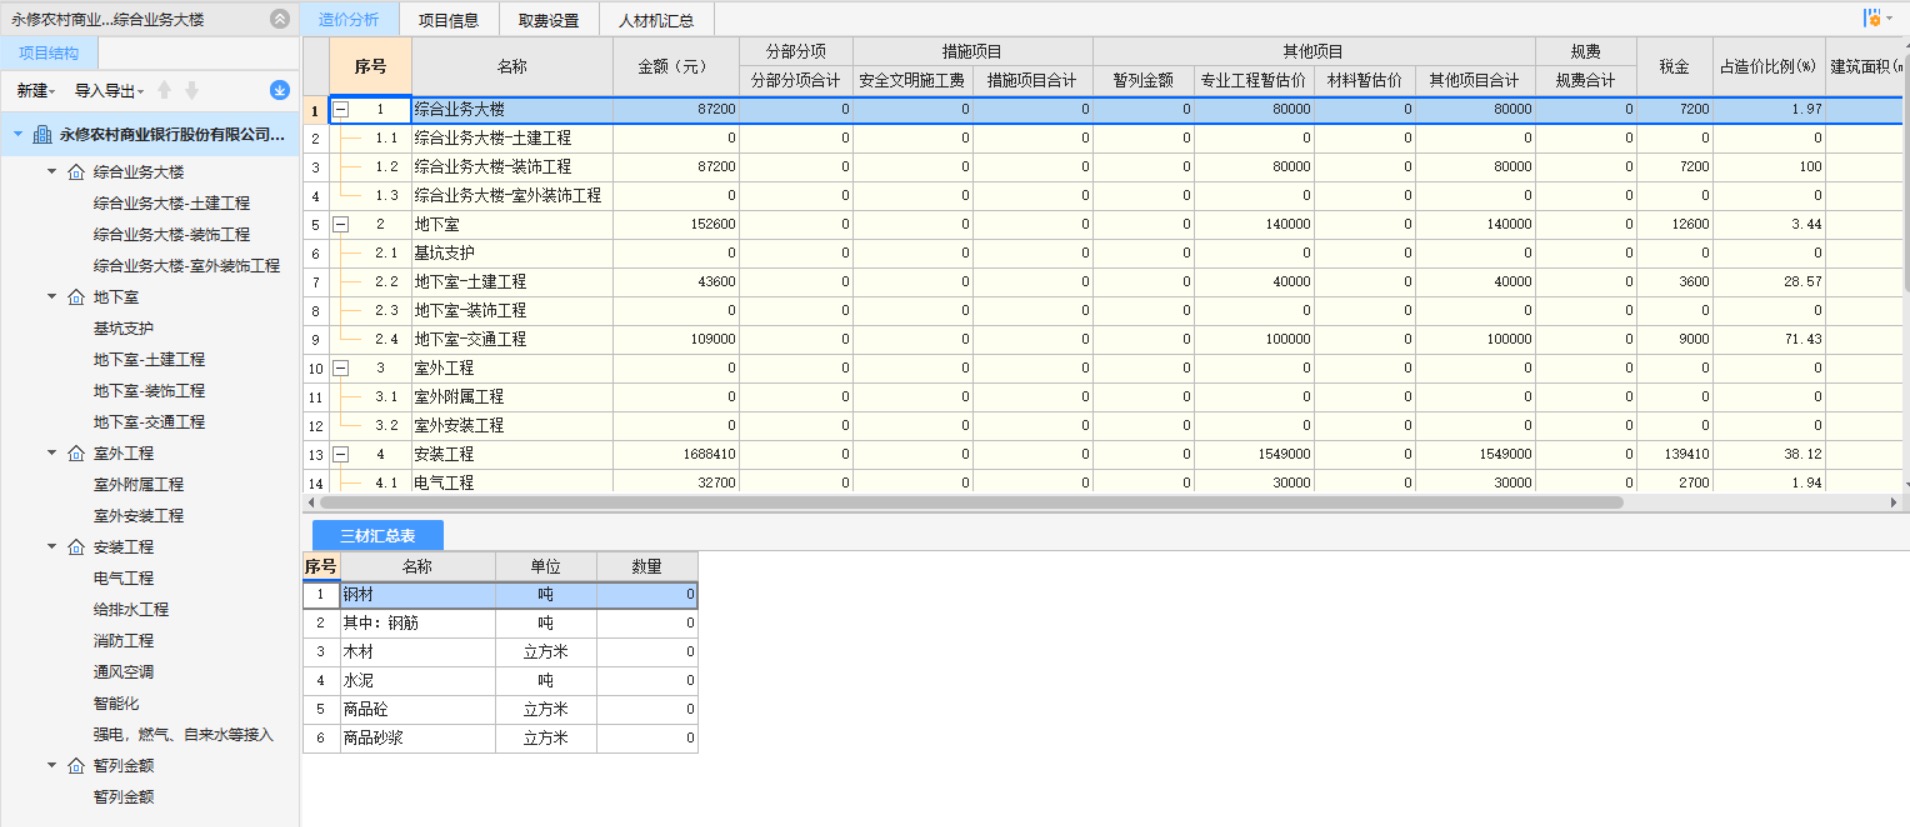This screenshot has height=827, width=1910.
Task: Click the house icon beside 综合业务大楼
Action: tap(76, 172)
